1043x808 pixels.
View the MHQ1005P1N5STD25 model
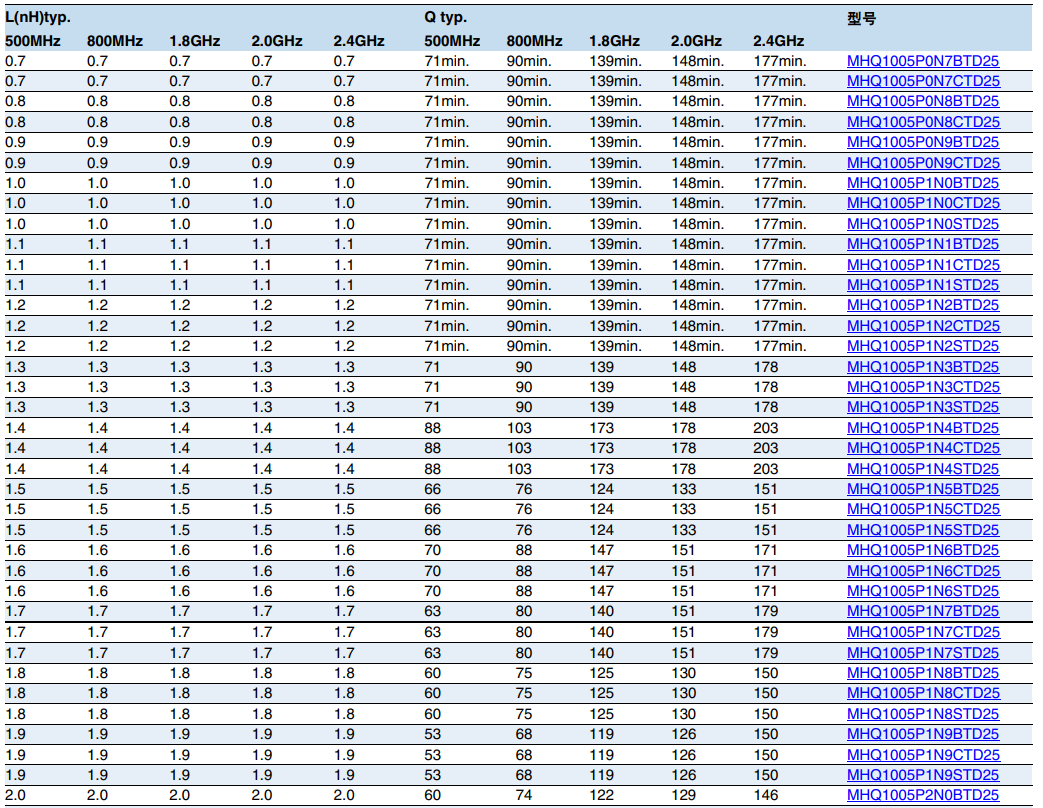tap(923, 530)
